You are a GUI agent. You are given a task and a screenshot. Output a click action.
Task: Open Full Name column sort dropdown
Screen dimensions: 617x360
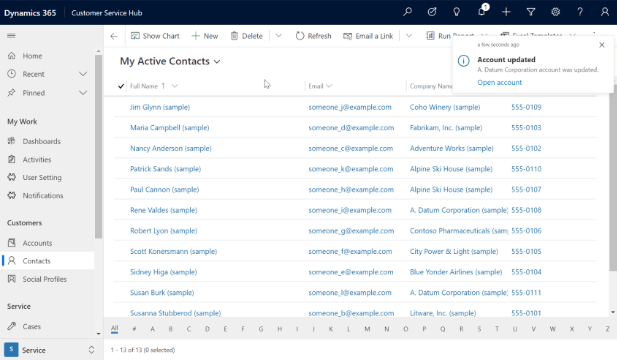coord(175,86)
